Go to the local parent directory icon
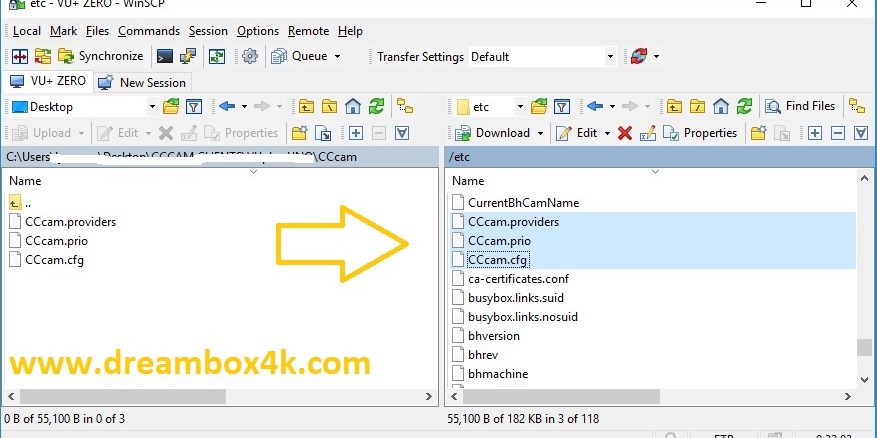The height and width of the screenshot is (438, 877). 306,106
